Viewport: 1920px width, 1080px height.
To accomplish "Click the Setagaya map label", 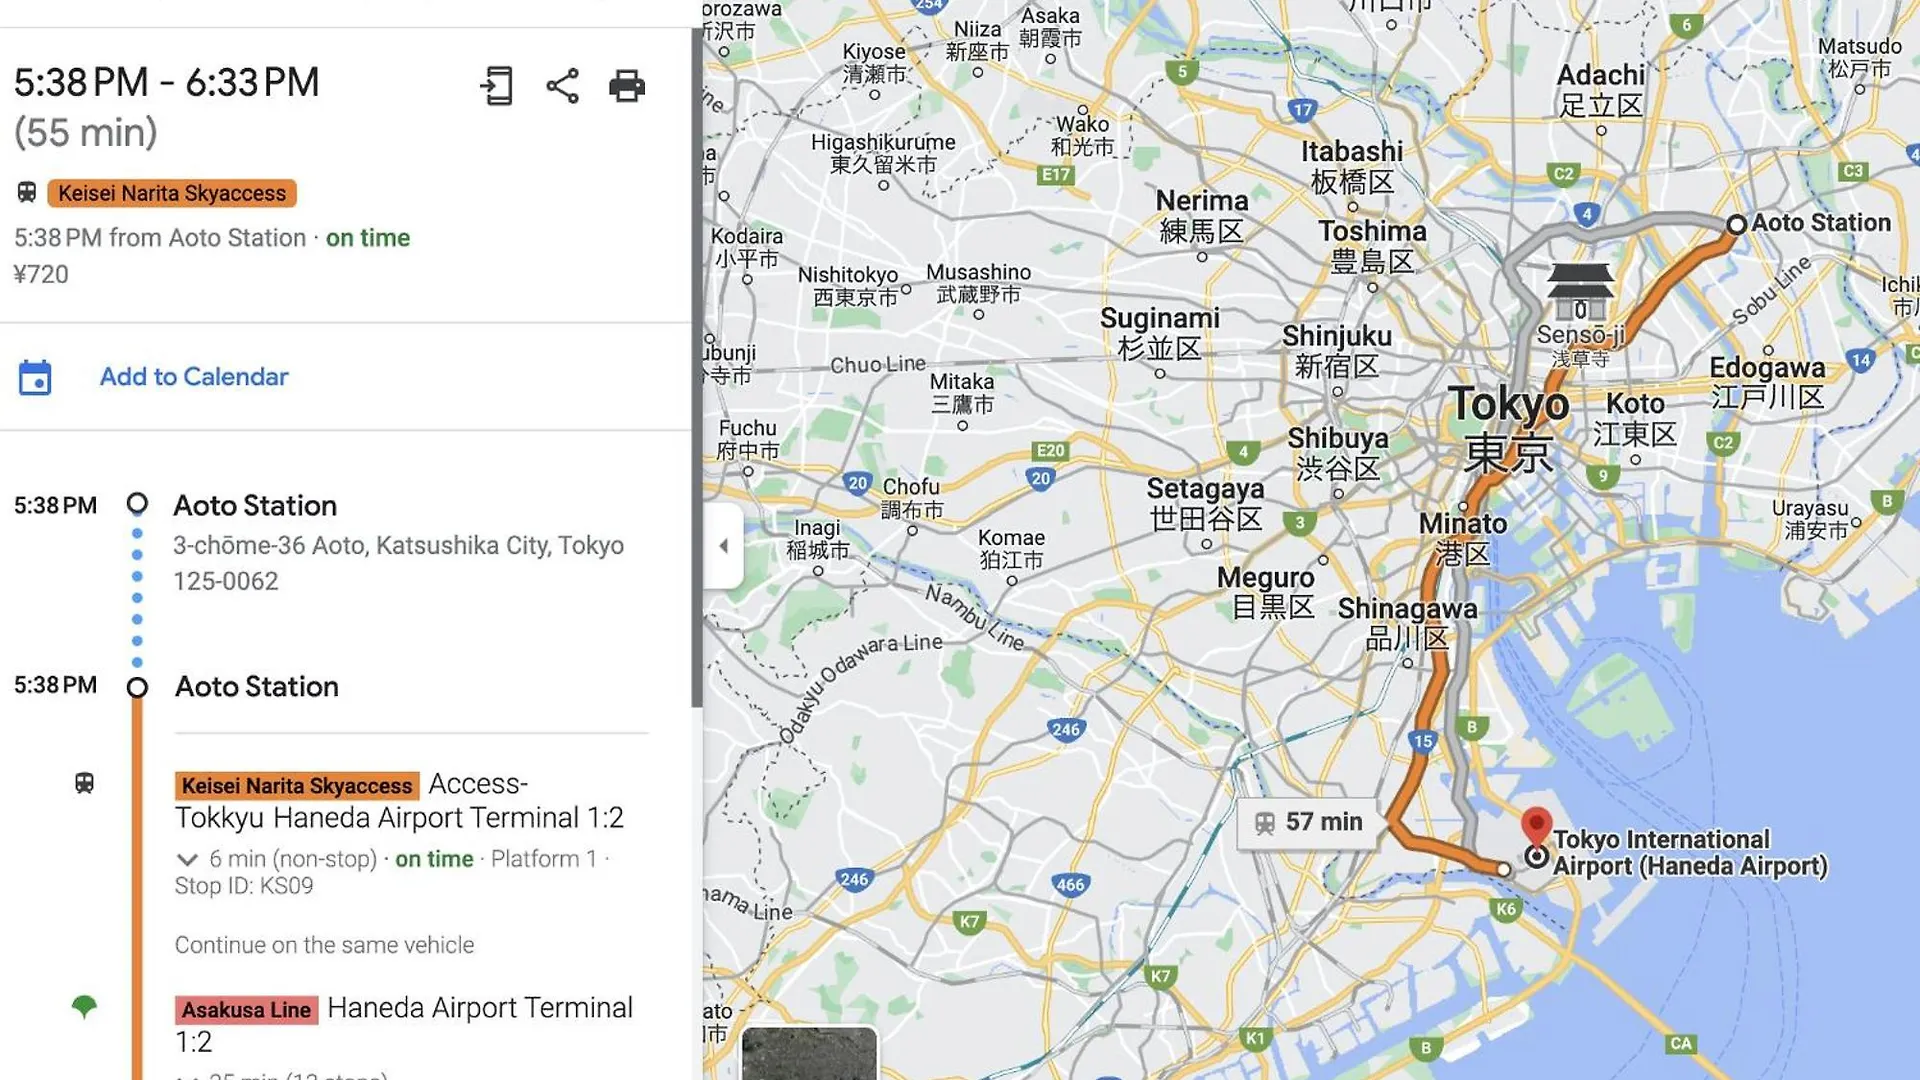I will click(1205, 504).
